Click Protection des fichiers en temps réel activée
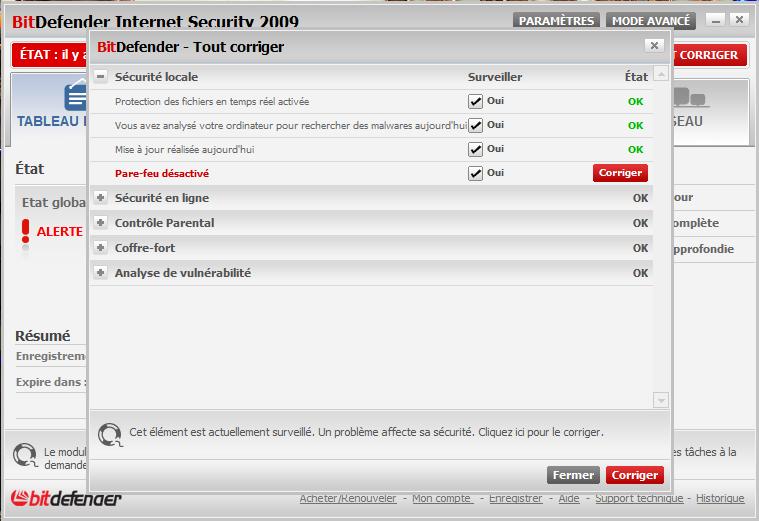This screenshot has width=759, height=521. tap(212, 102)
